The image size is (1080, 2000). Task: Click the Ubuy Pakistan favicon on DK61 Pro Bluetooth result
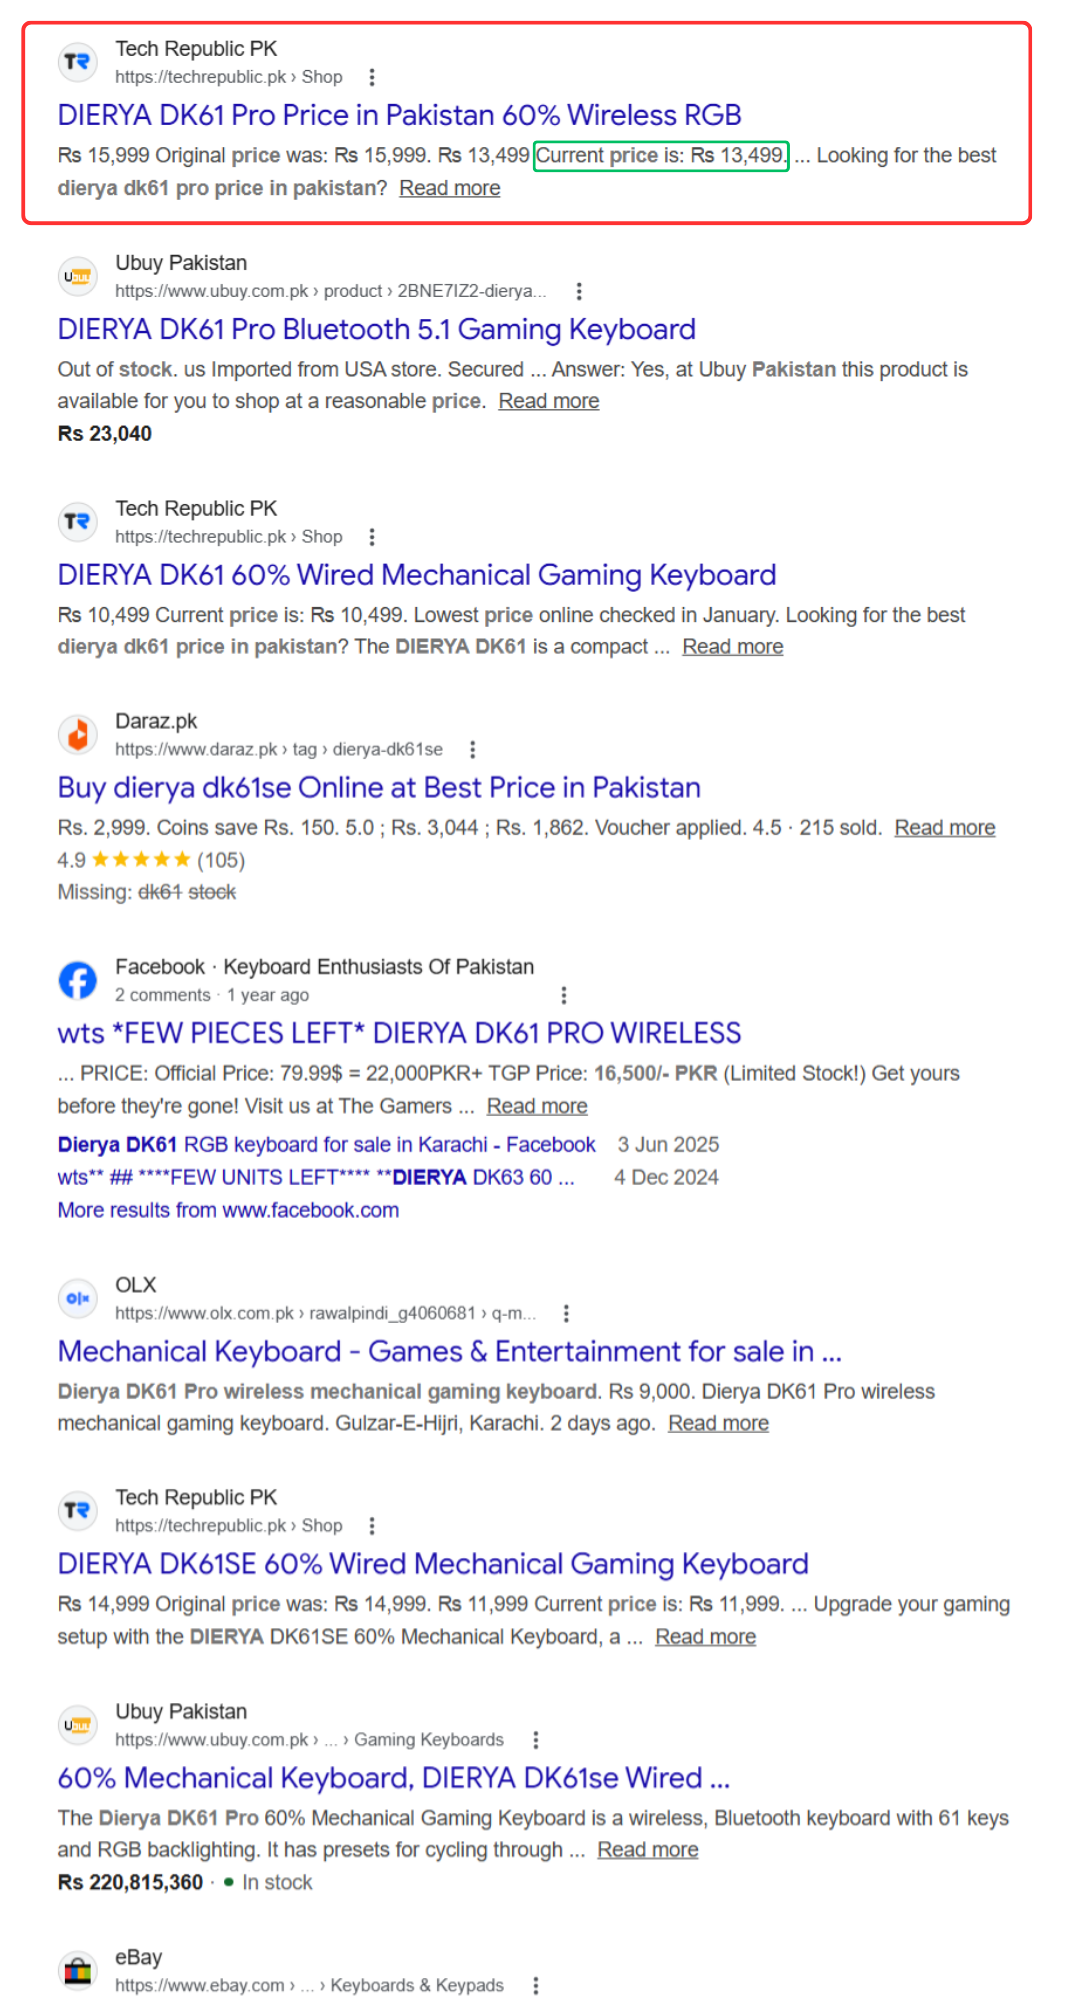click(x=77, y=277)
